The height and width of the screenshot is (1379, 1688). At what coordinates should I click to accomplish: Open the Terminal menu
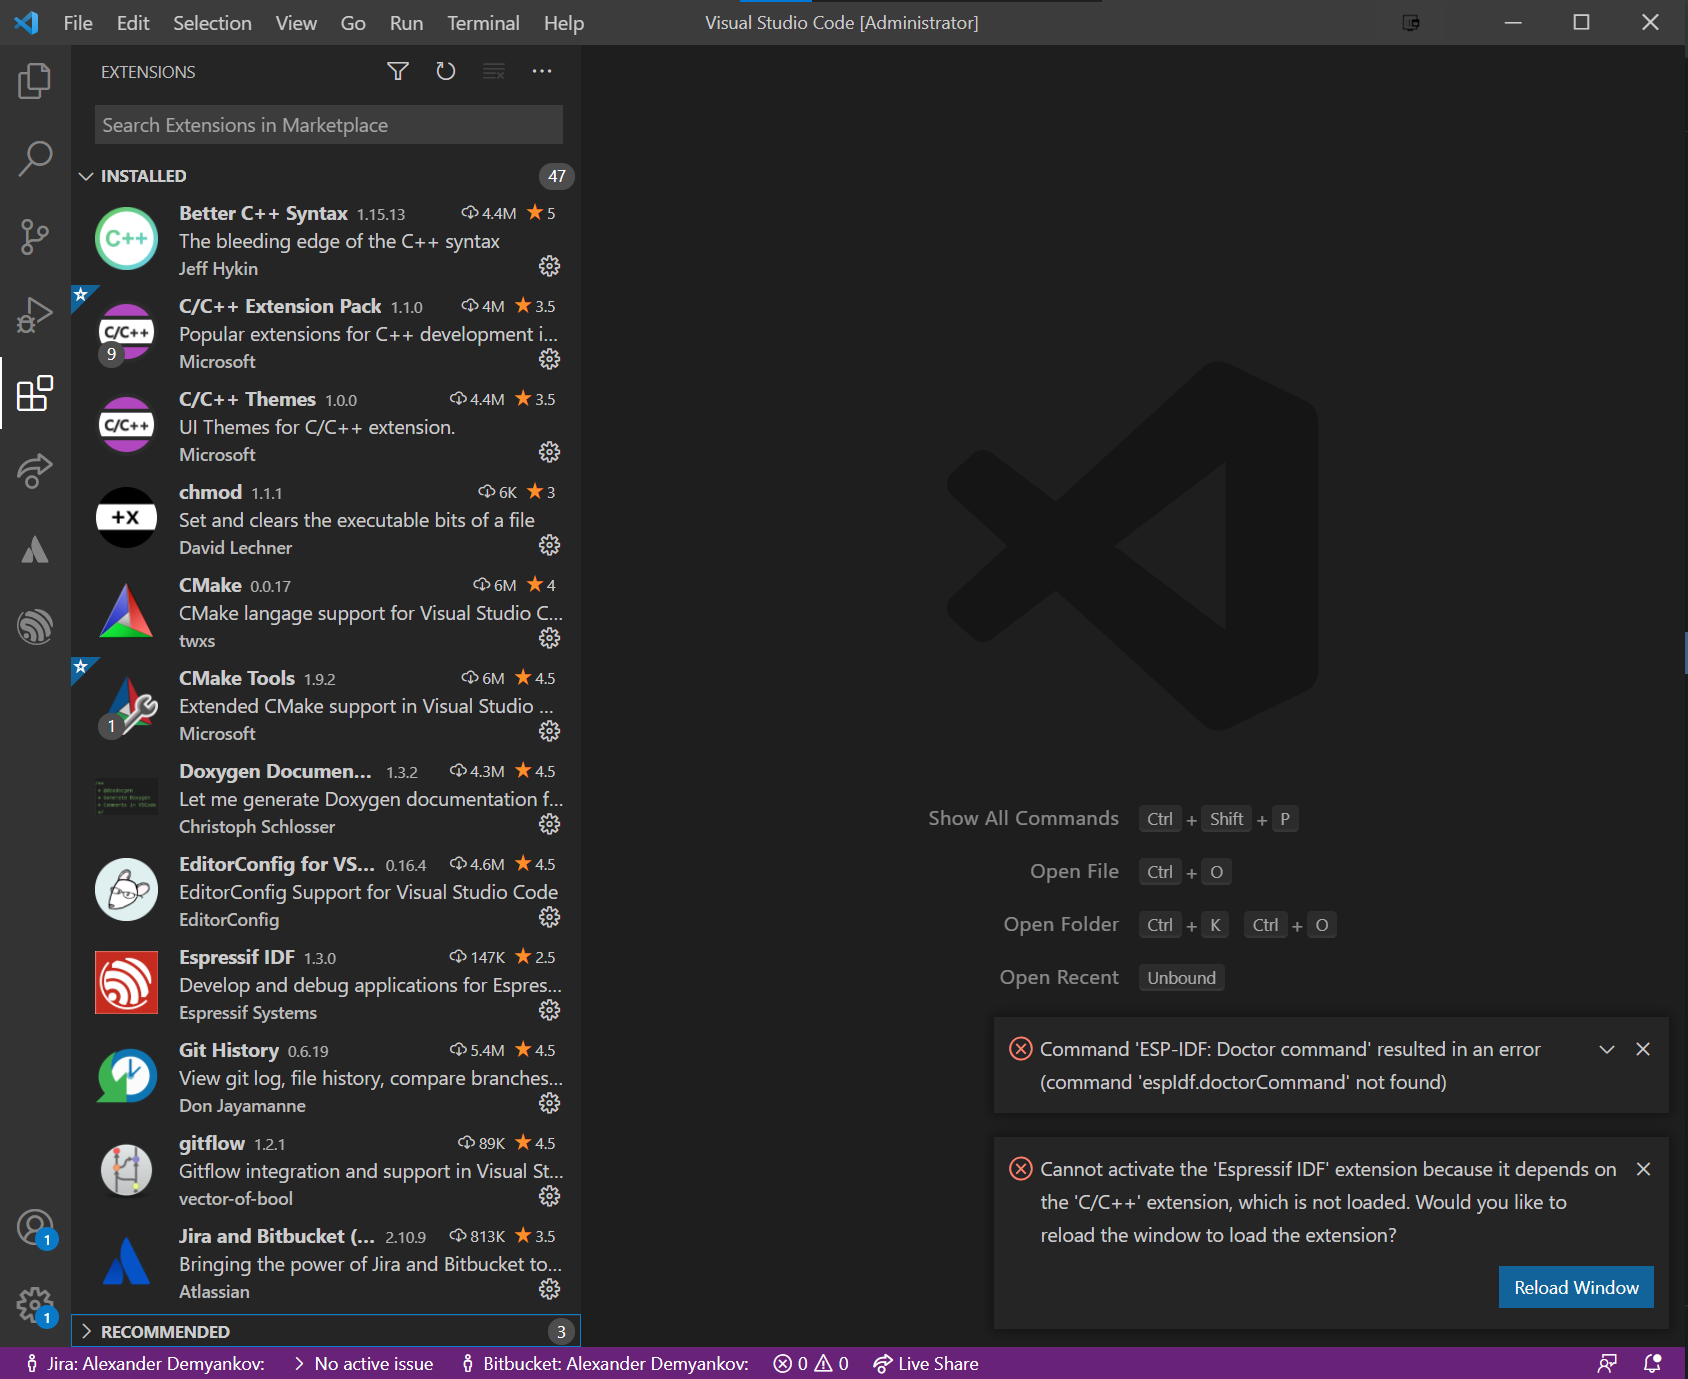[x=483, y=22]
